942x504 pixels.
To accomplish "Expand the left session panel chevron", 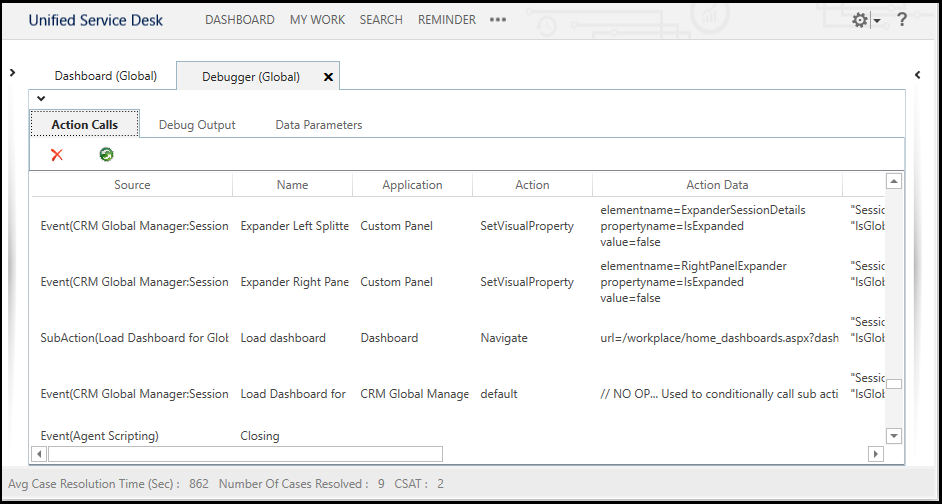I will 13,73.
